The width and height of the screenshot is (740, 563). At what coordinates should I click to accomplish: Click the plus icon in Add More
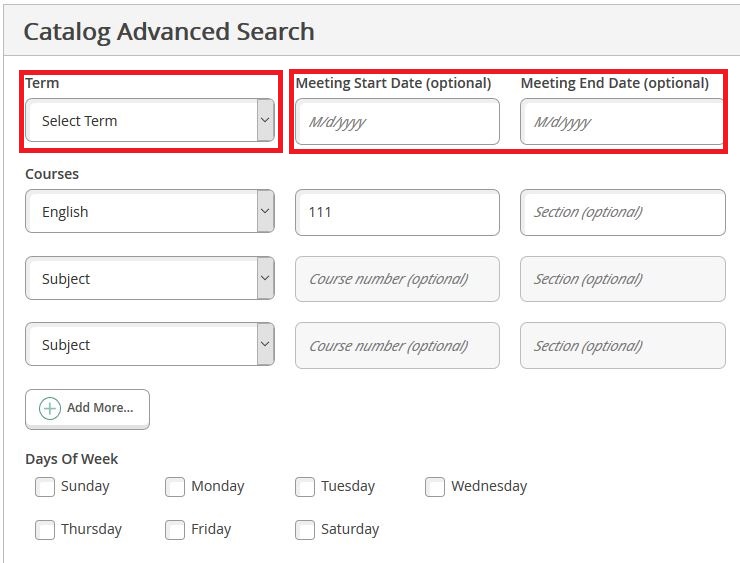pos(50,408)
